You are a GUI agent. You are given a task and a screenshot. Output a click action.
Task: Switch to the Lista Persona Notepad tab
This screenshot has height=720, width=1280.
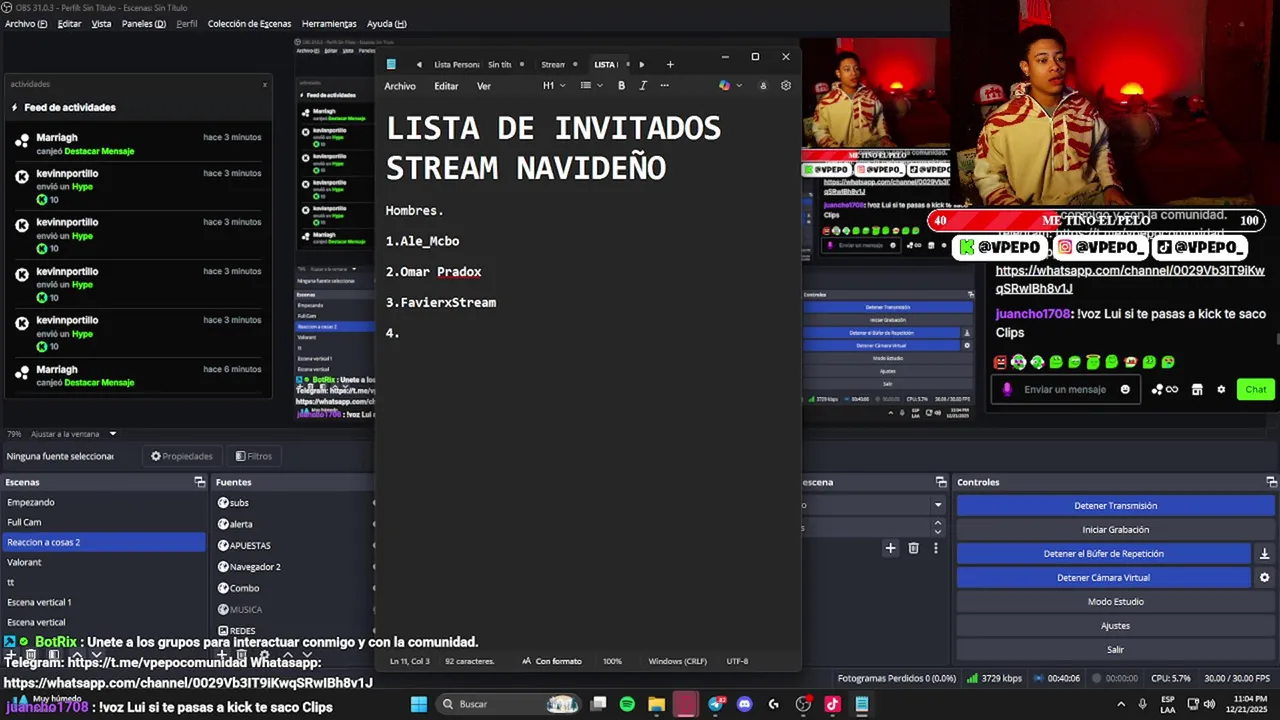[456, 65]
